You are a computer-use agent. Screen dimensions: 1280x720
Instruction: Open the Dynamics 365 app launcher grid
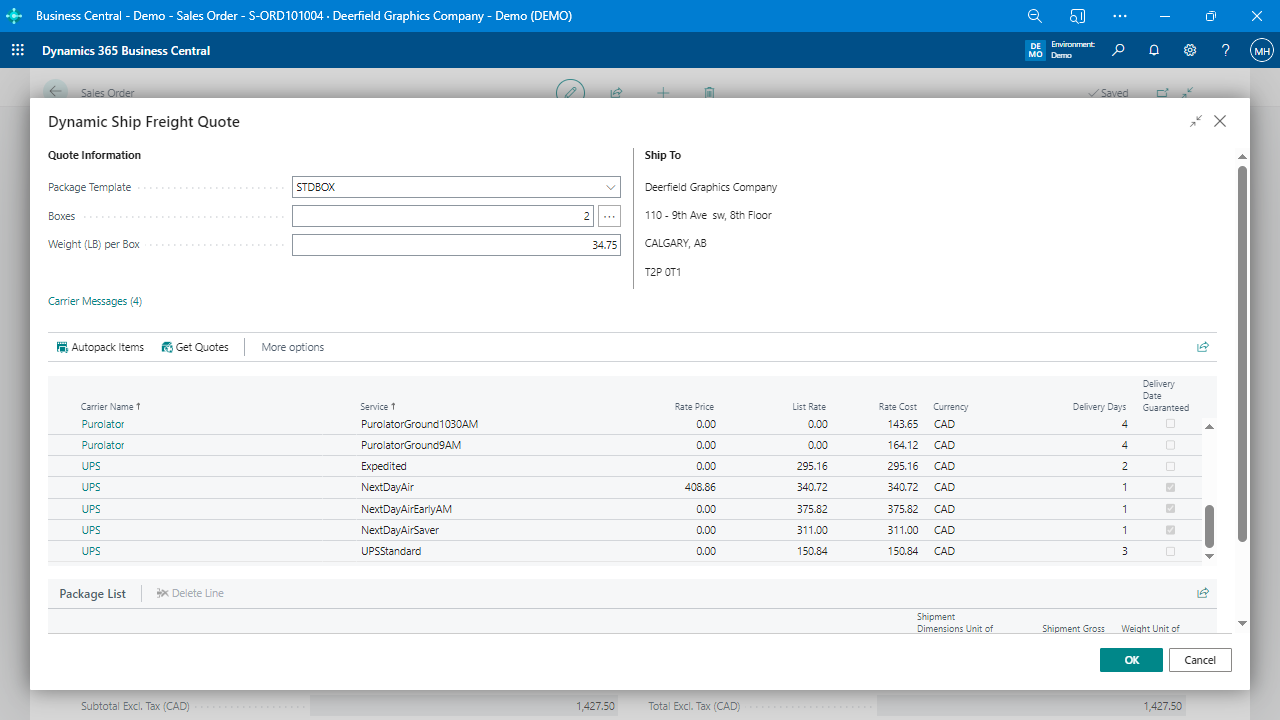tap(17, 50)
